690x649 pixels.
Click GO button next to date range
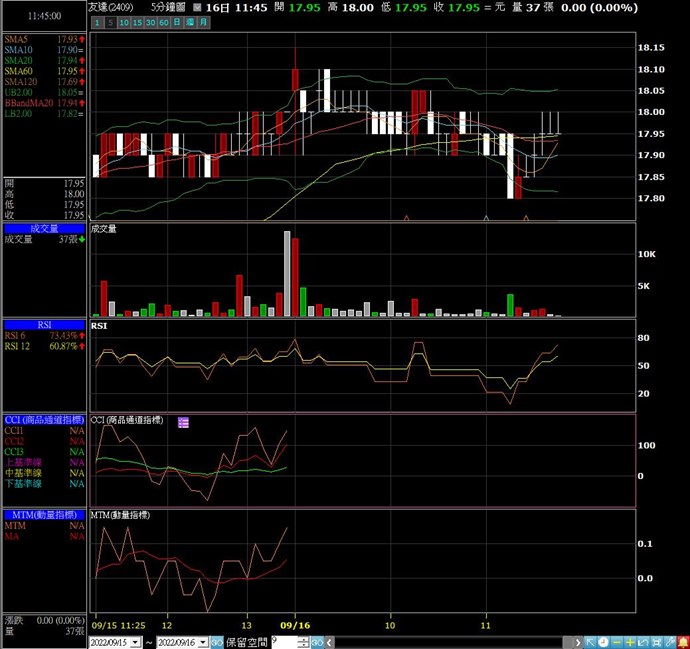pos(217,642)
